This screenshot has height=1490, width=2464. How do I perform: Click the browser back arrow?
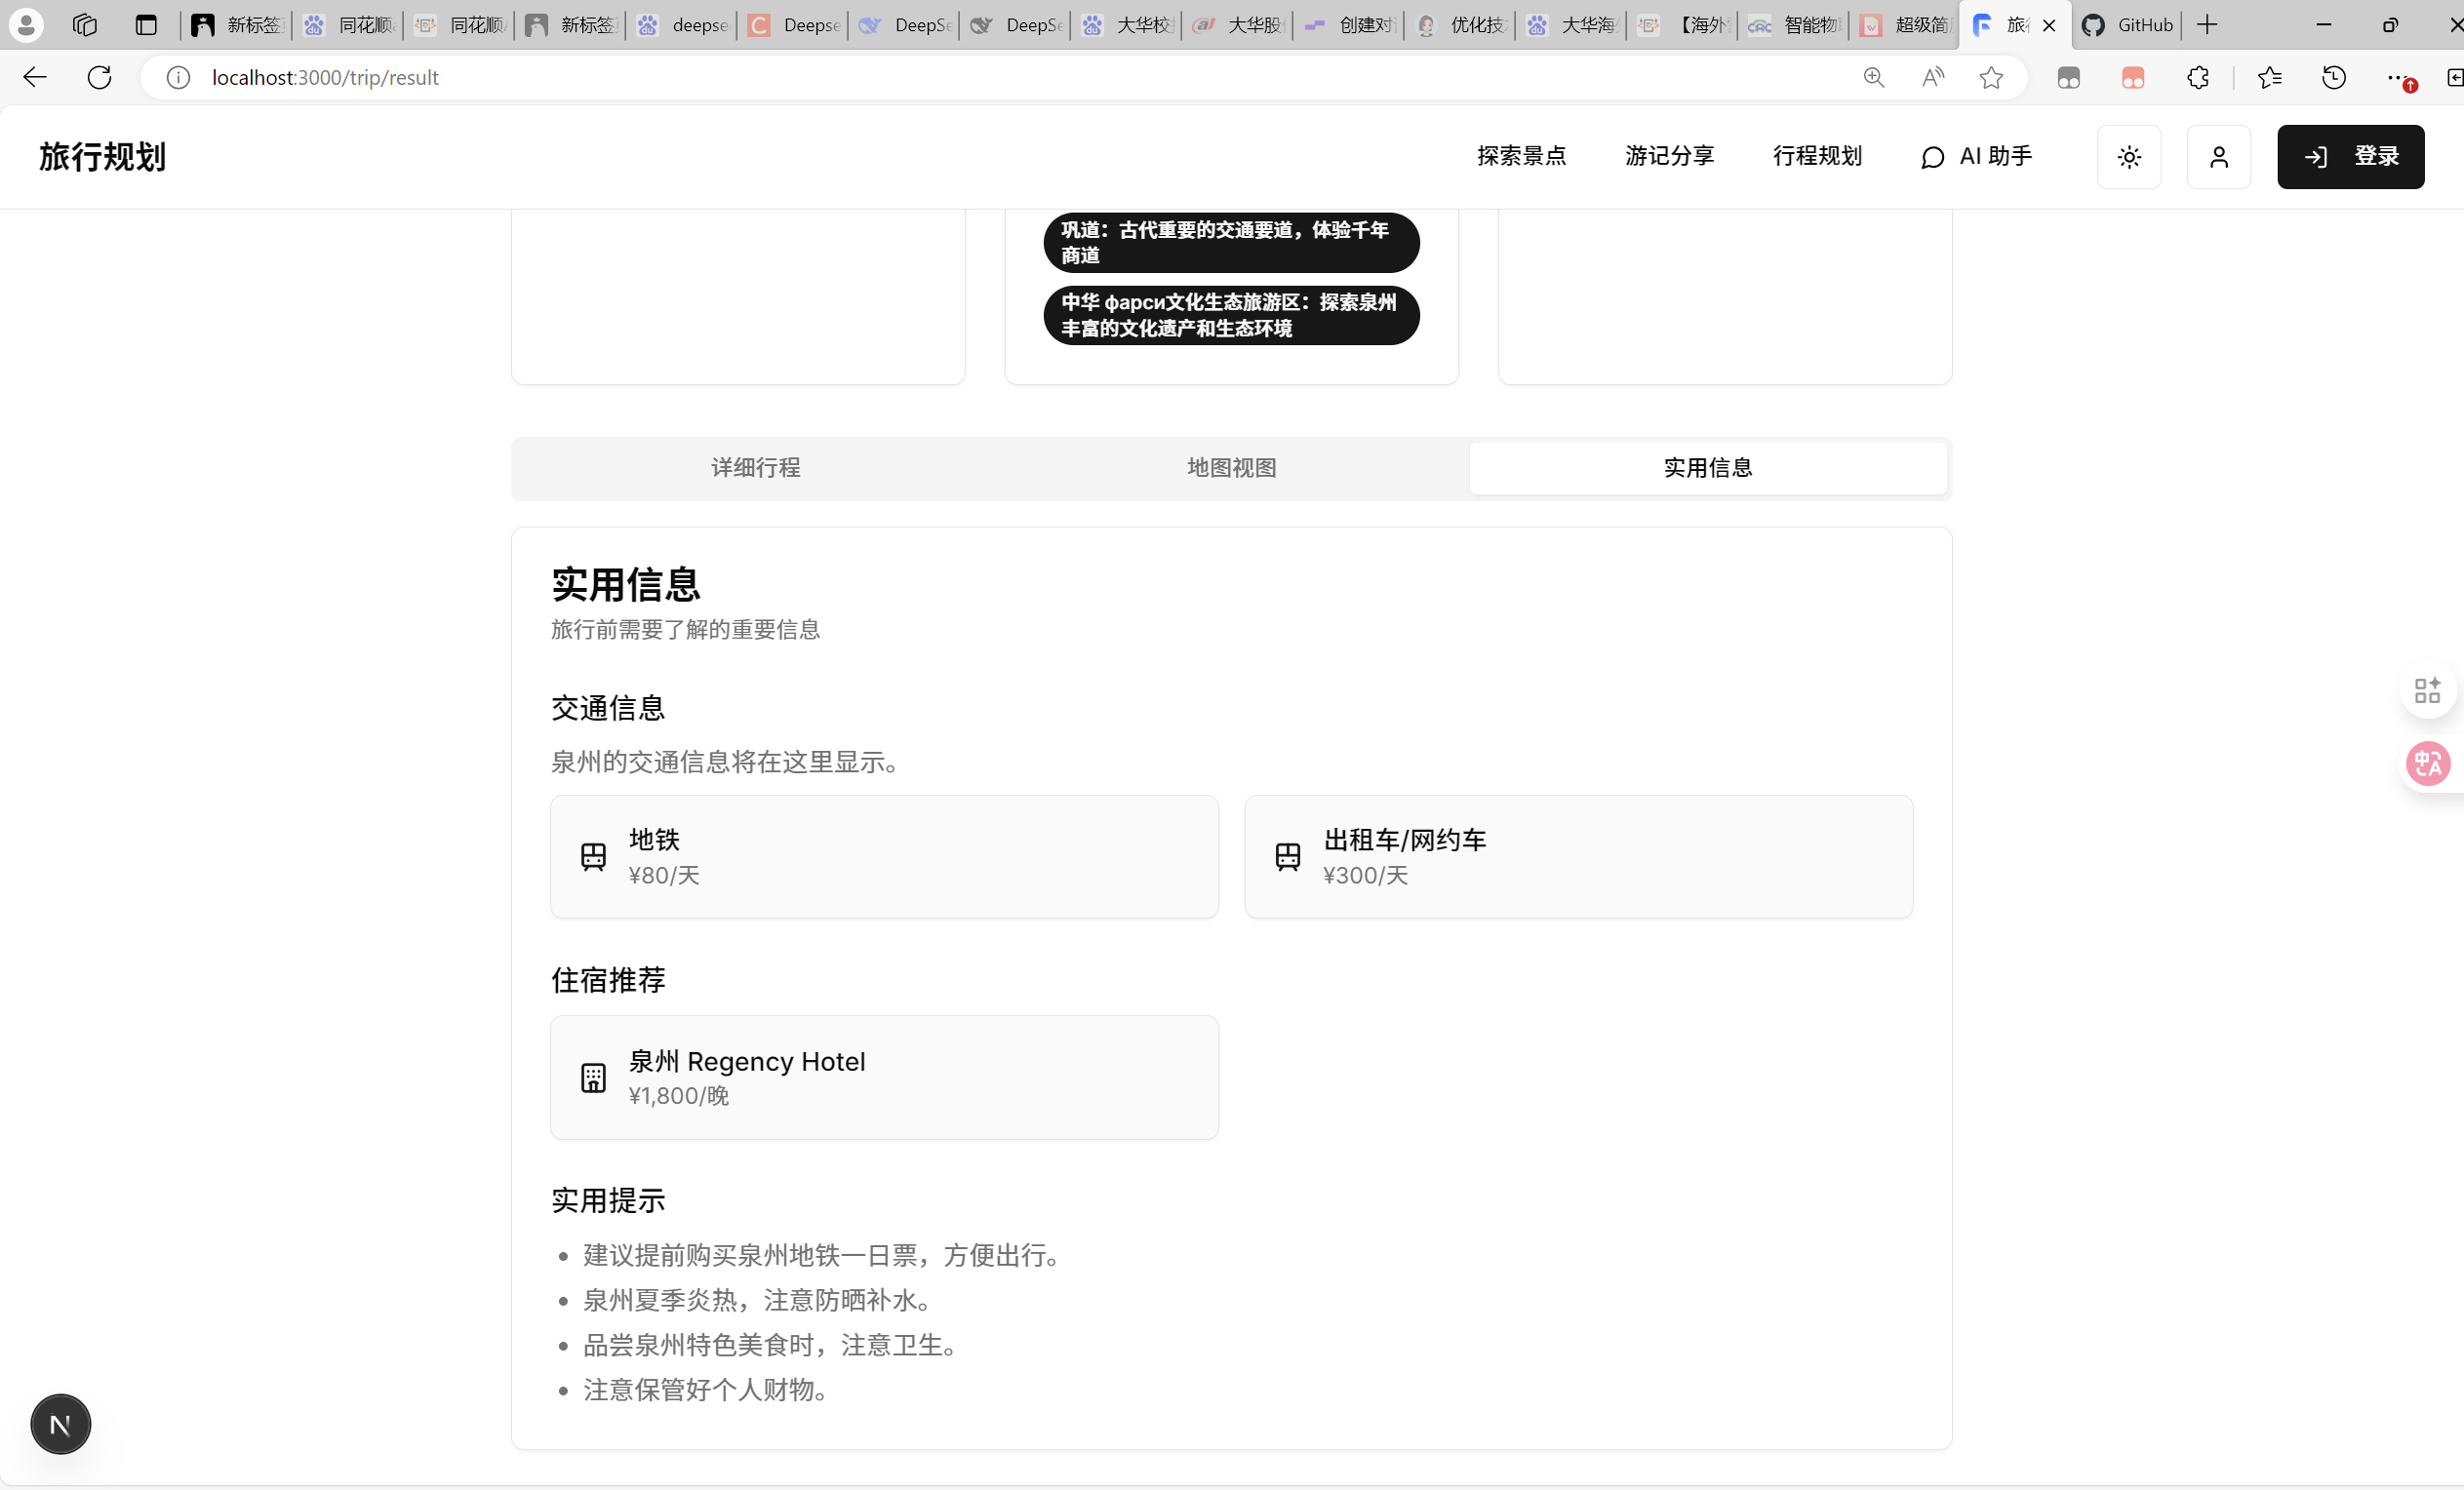pyautogui.click(x=35, y=77)
